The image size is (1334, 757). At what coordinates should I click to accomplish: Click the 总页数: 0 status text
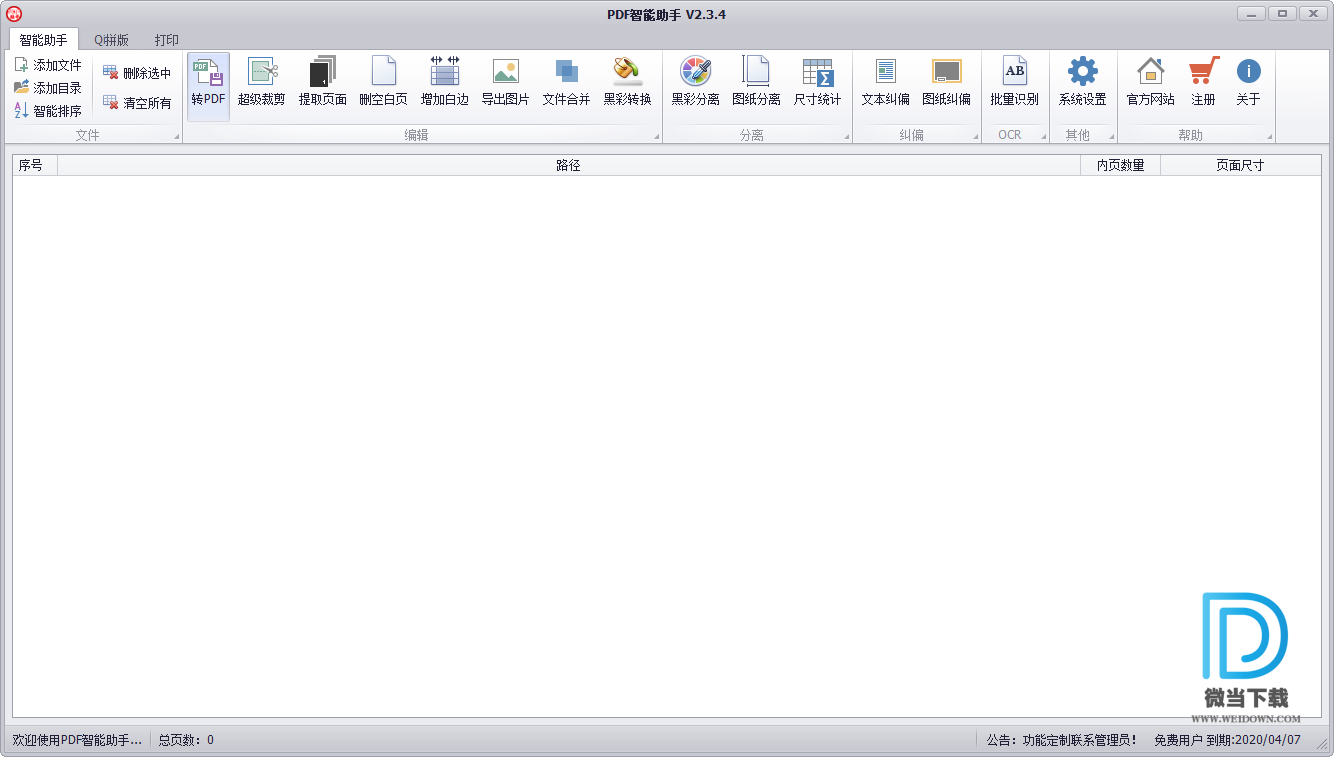tap(186, 740)
